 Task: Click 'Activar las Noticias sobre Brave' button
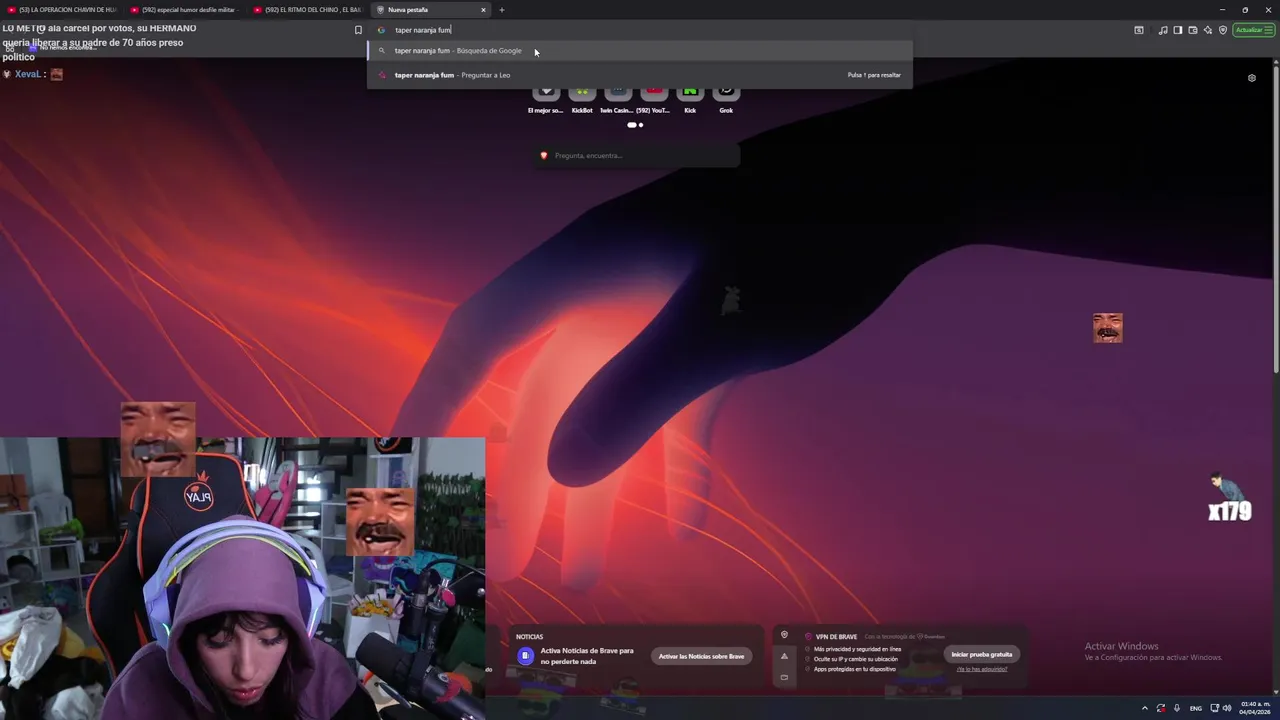point(701,656)
